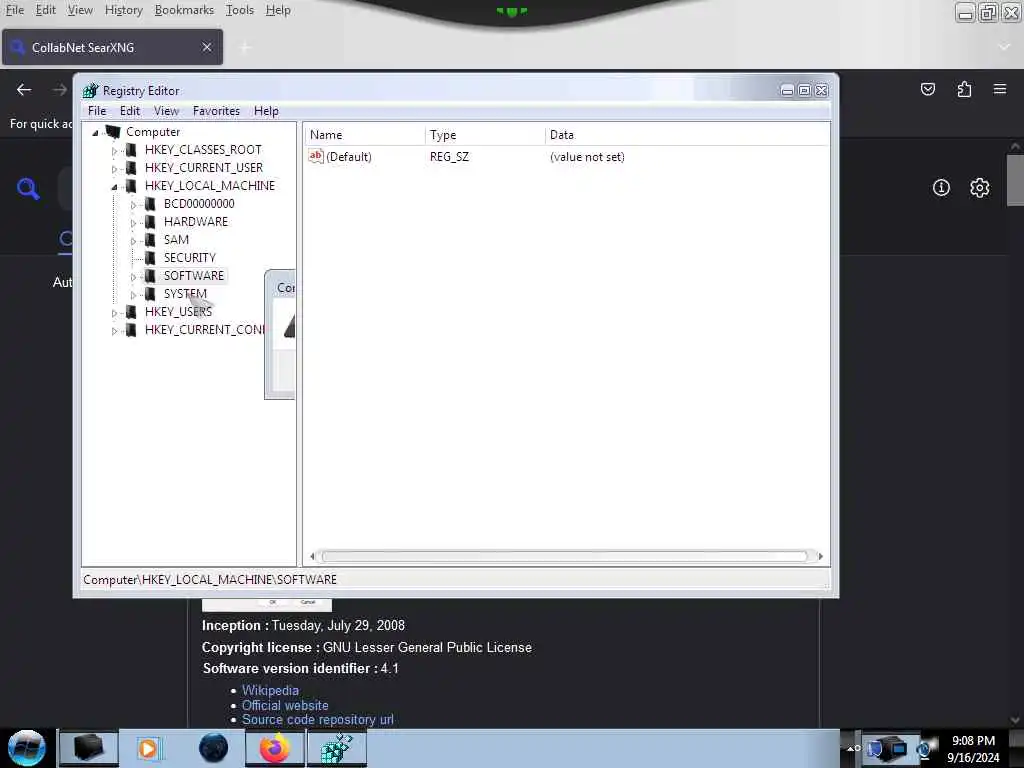
Task: Collapse HKEY_LOCAL_MACHINE key
Action: point(114,187)
